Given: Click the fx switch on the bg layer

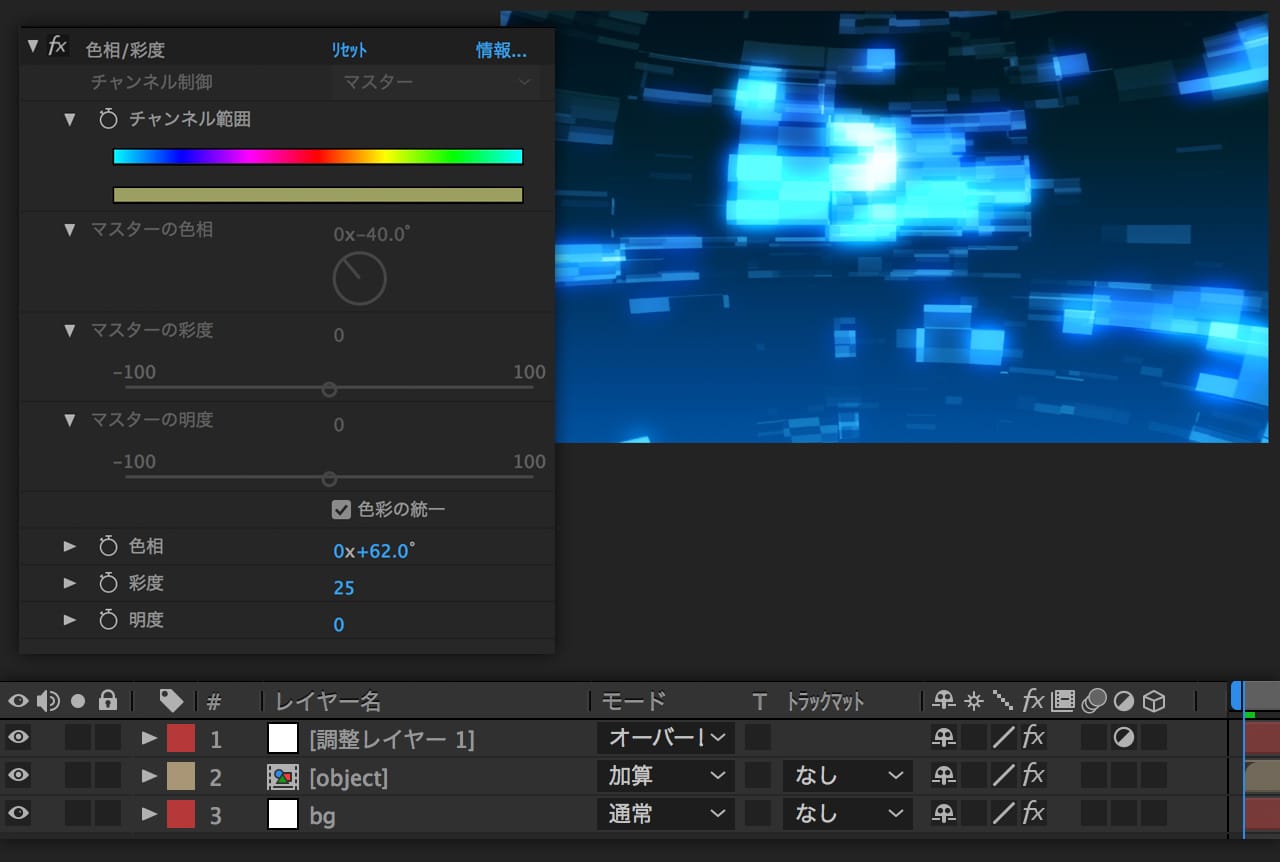Looking at the screenshot, I should (x=1033, y=814).
